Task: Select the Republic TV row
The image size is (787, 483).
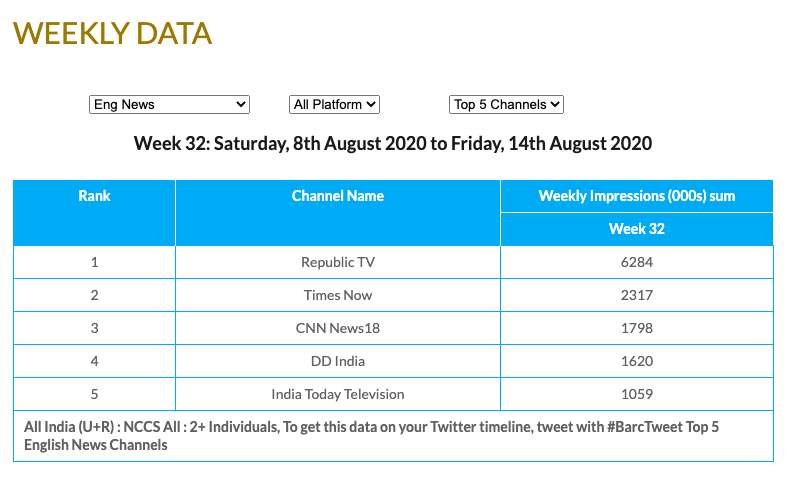Action: click(338, 262)
